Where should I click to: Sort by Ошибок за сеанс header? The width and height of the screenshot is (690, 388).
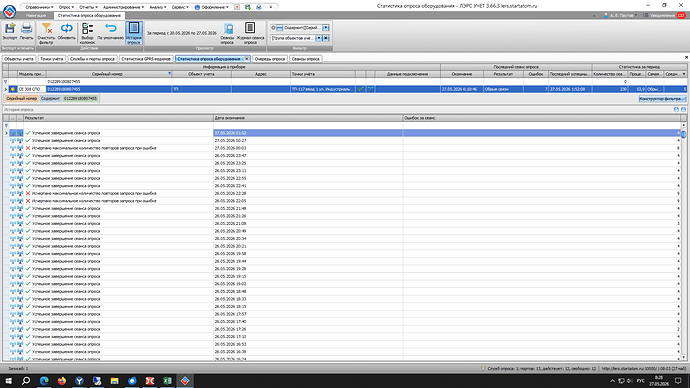coord(542,118)
